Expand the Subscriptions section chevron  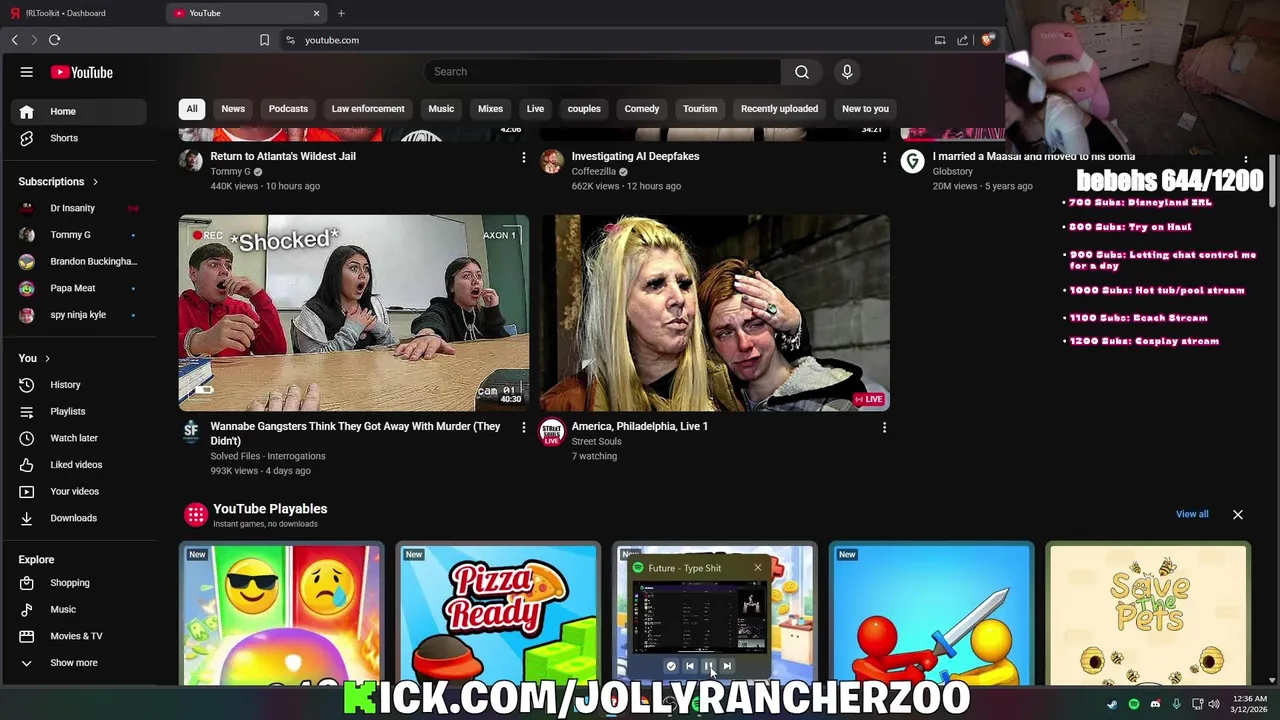95,182
